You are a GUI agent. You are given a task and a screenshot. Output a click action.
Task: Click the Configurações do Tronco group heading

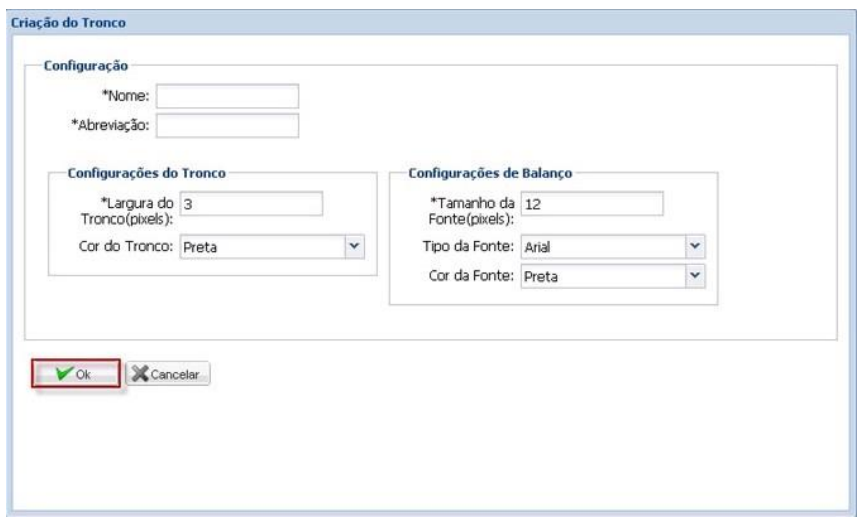coord(145,172)
